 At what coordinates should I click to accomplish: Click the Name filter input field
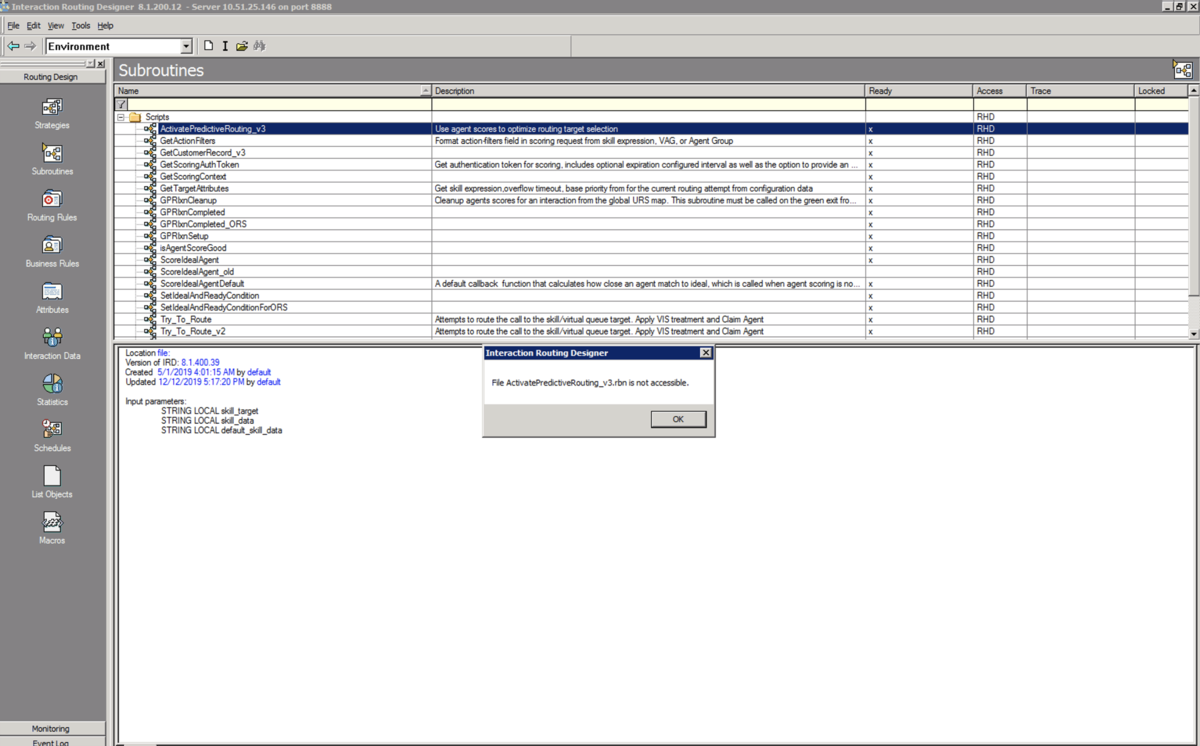[x=279, y=104]
